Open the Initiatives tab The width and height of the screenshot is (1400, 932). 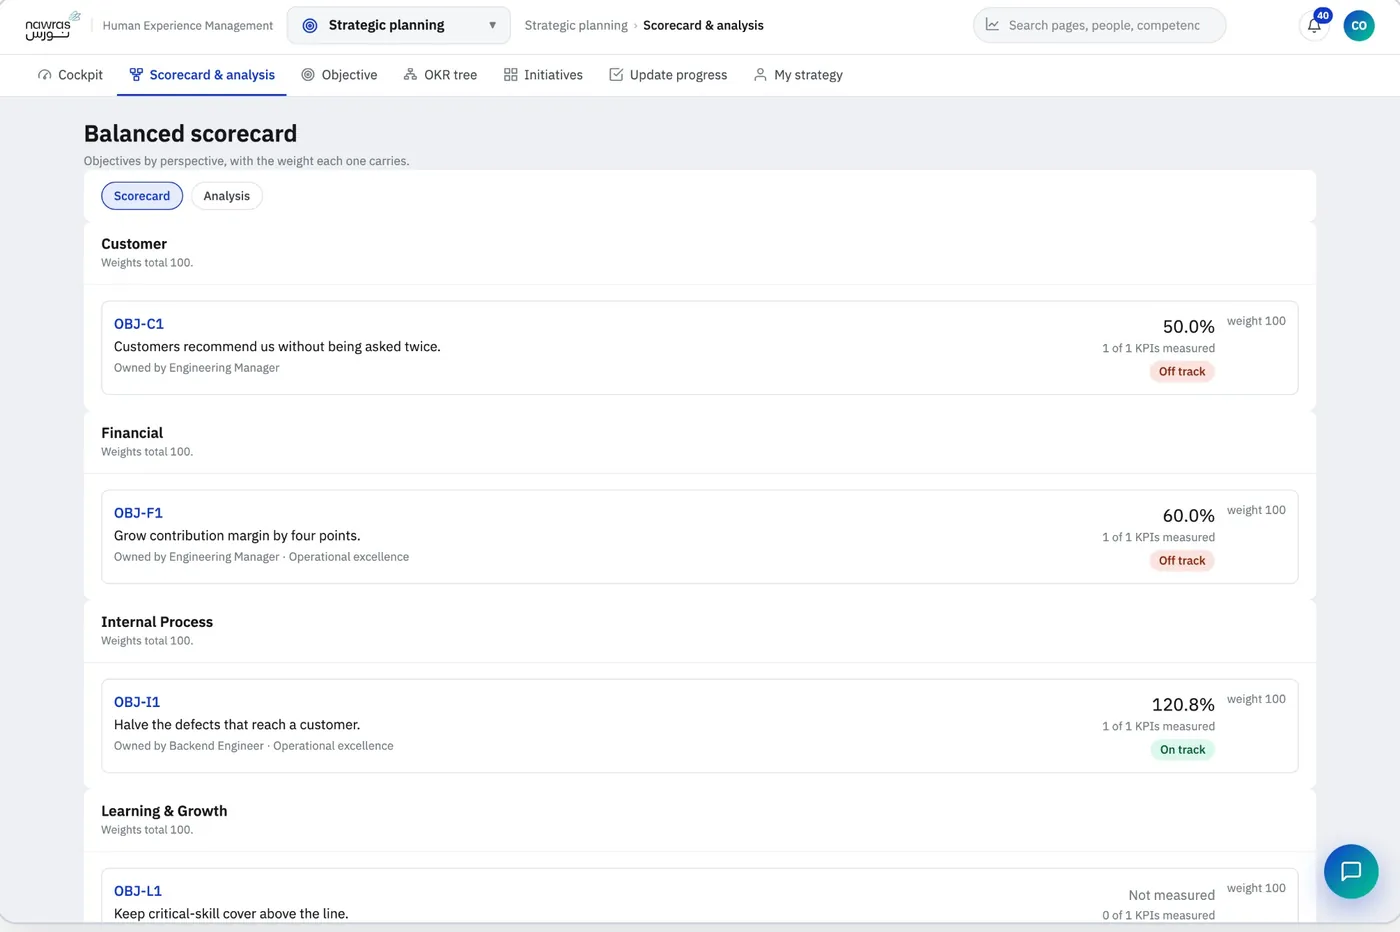[543, 75]
